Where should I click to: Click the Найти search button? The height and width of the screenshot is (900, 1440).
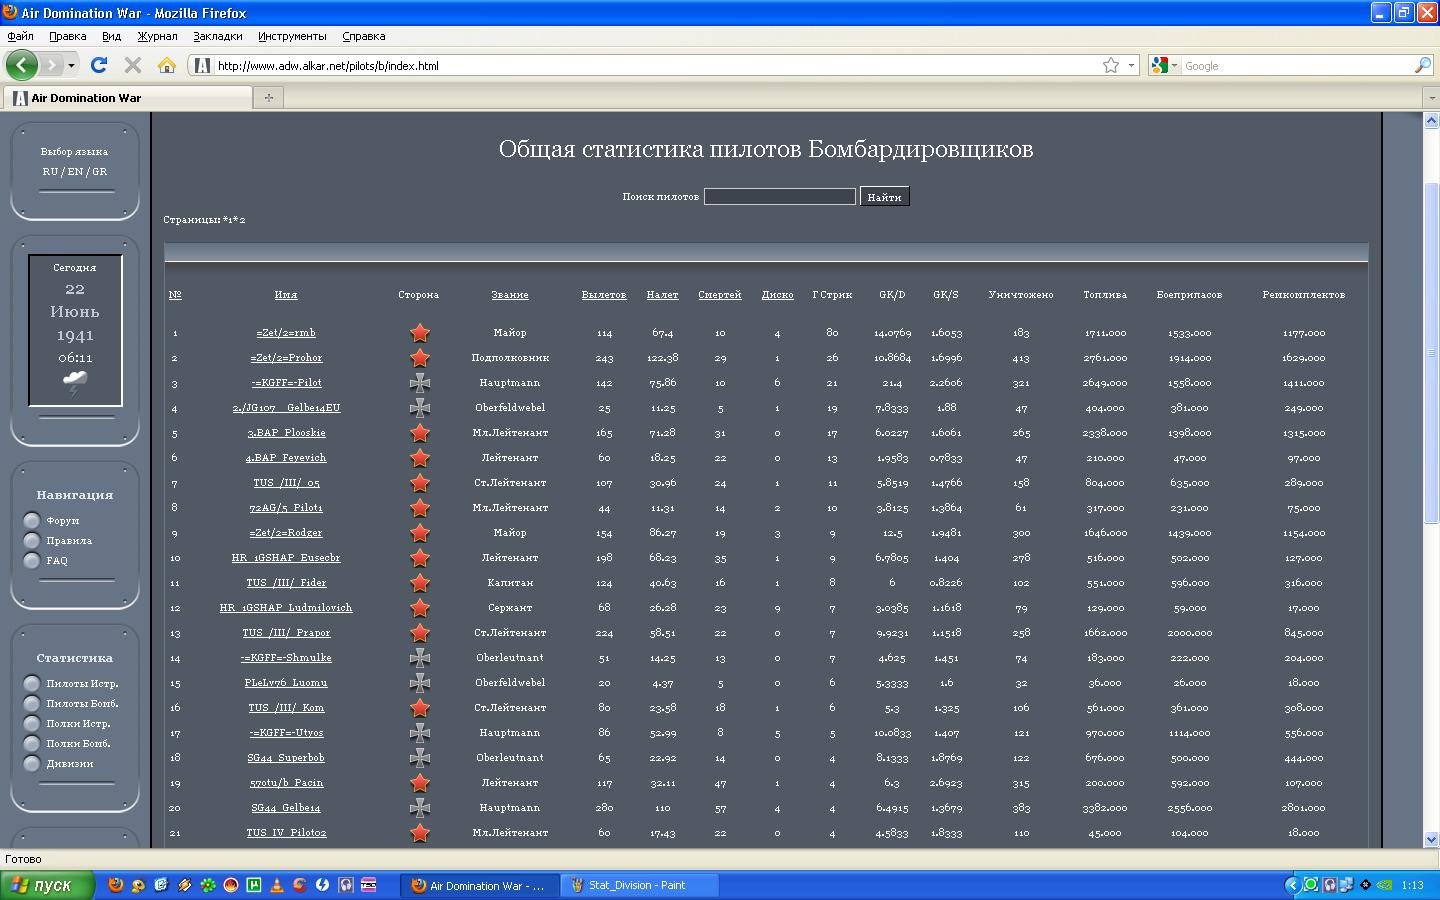pos(884,197)
